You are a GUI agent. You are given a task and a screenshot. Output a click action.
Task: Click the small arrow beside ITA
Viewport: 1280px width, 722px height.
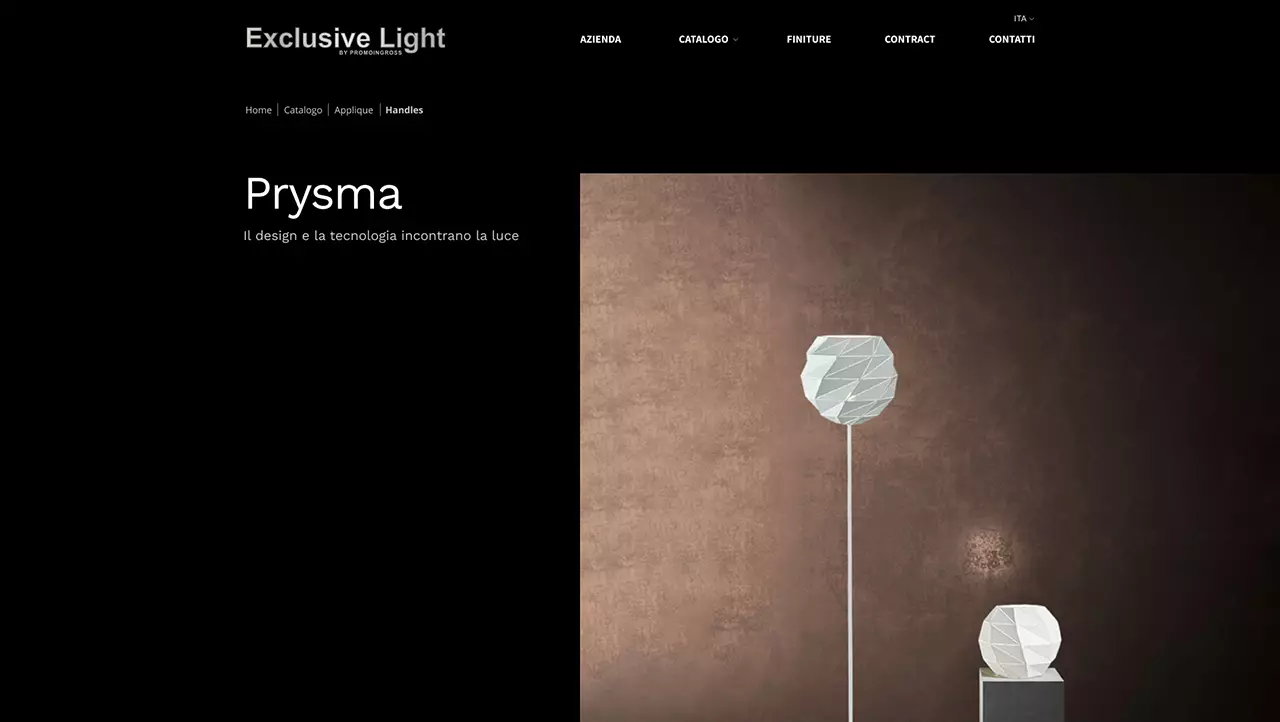click(x=1032, y=19)
